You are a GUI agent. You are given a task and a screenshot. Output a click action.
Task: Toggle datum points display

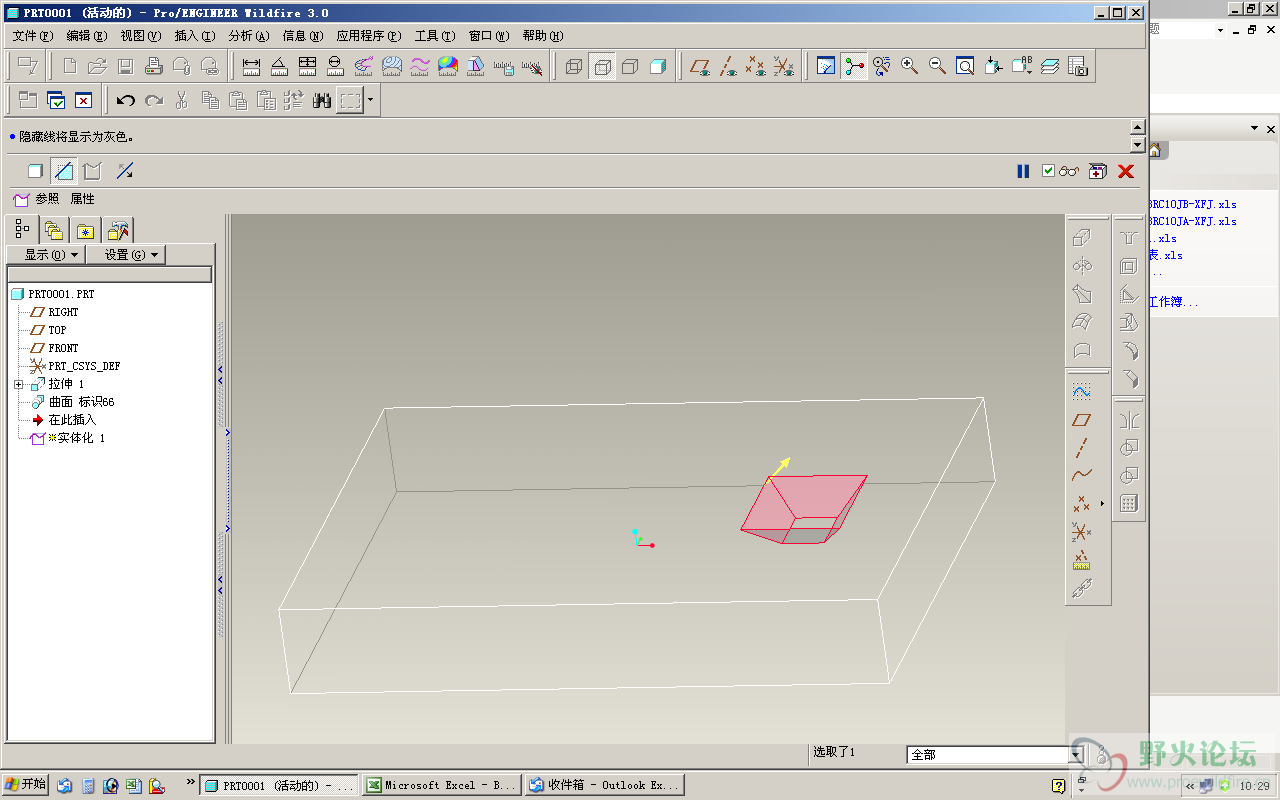tap(757, 66)
